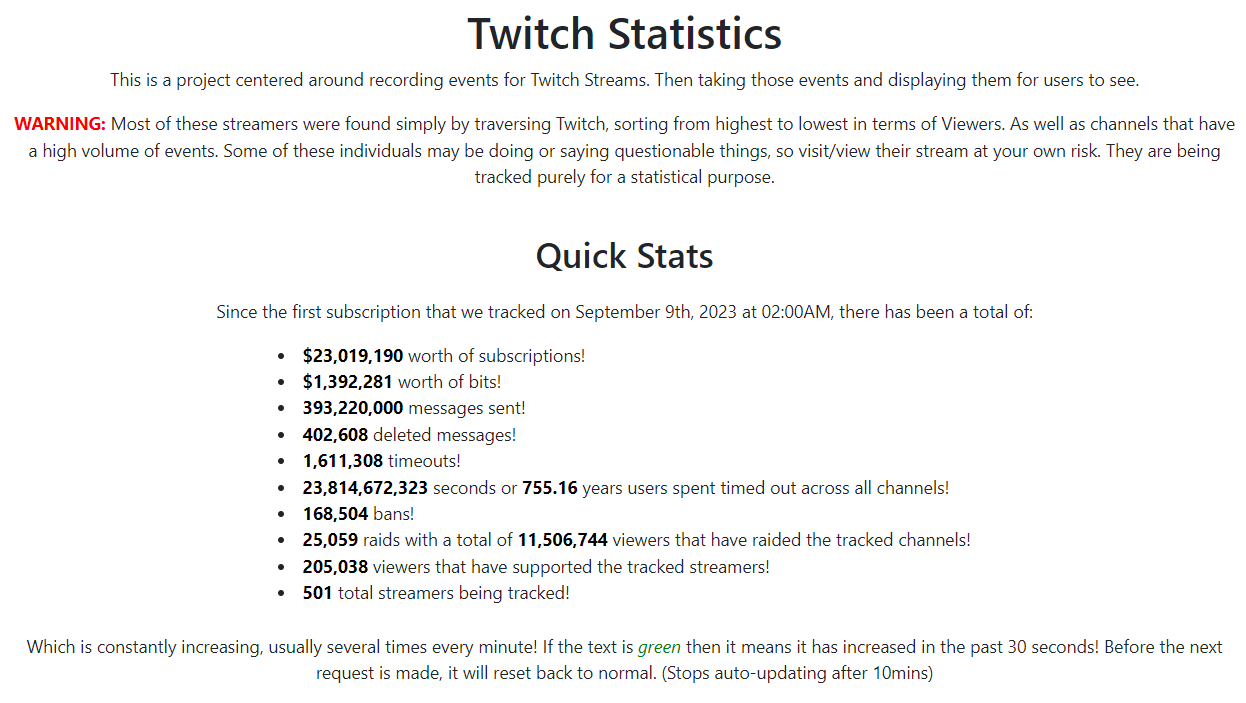Select the 393,220,000 messages sent count
This screenshot has height=703, width=1246.
(352, 408)
